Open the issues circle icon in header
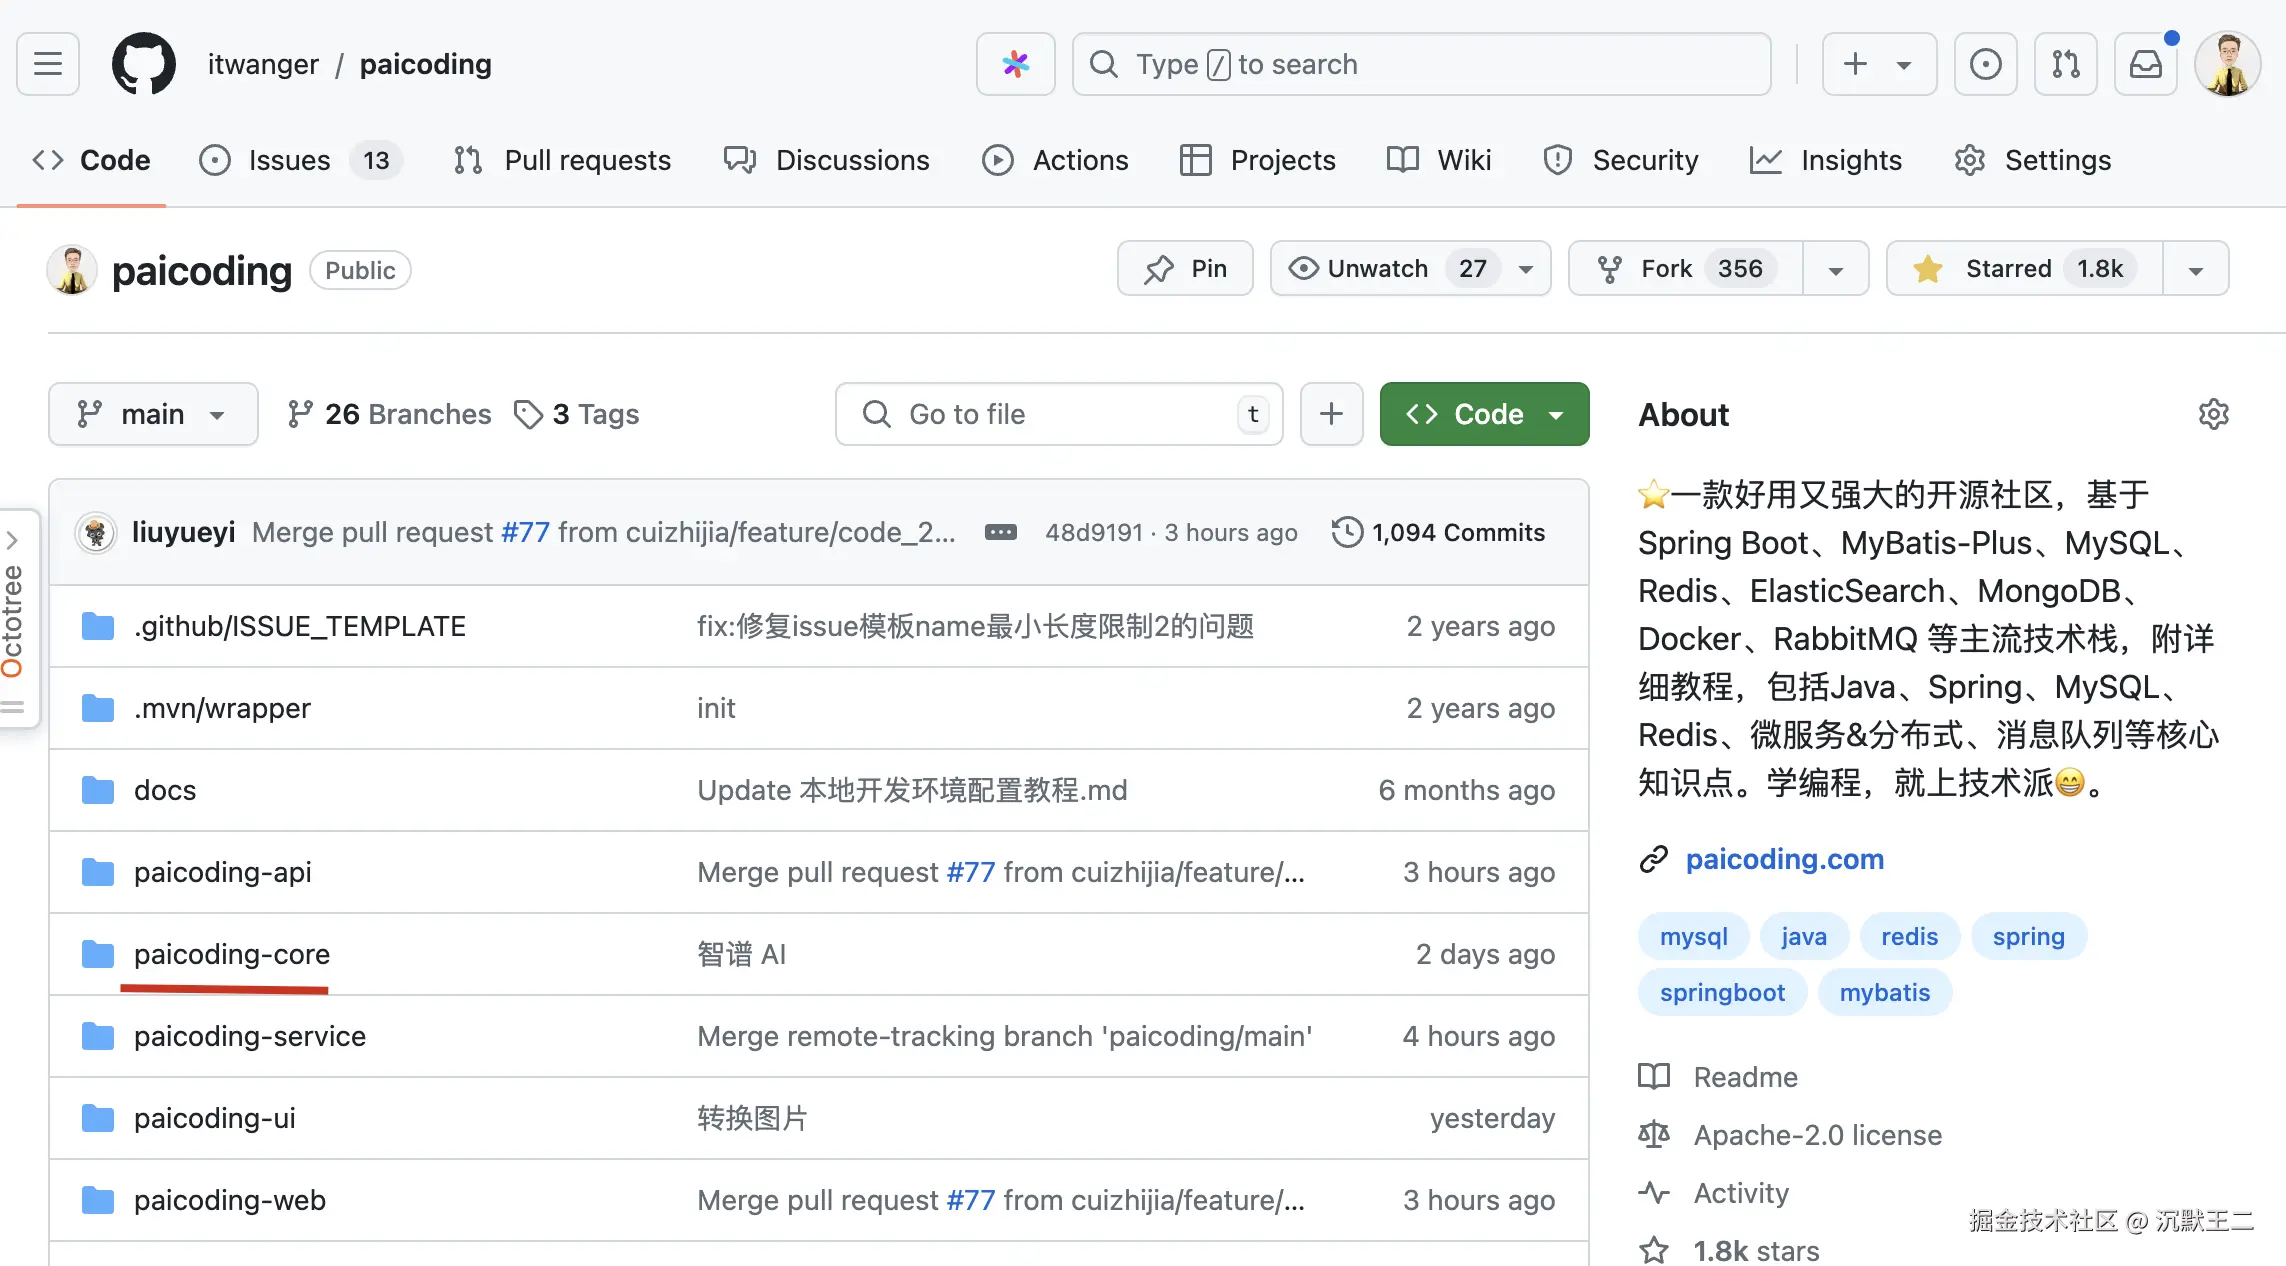The image size is (2286, 1266). tap(1985, 64)
